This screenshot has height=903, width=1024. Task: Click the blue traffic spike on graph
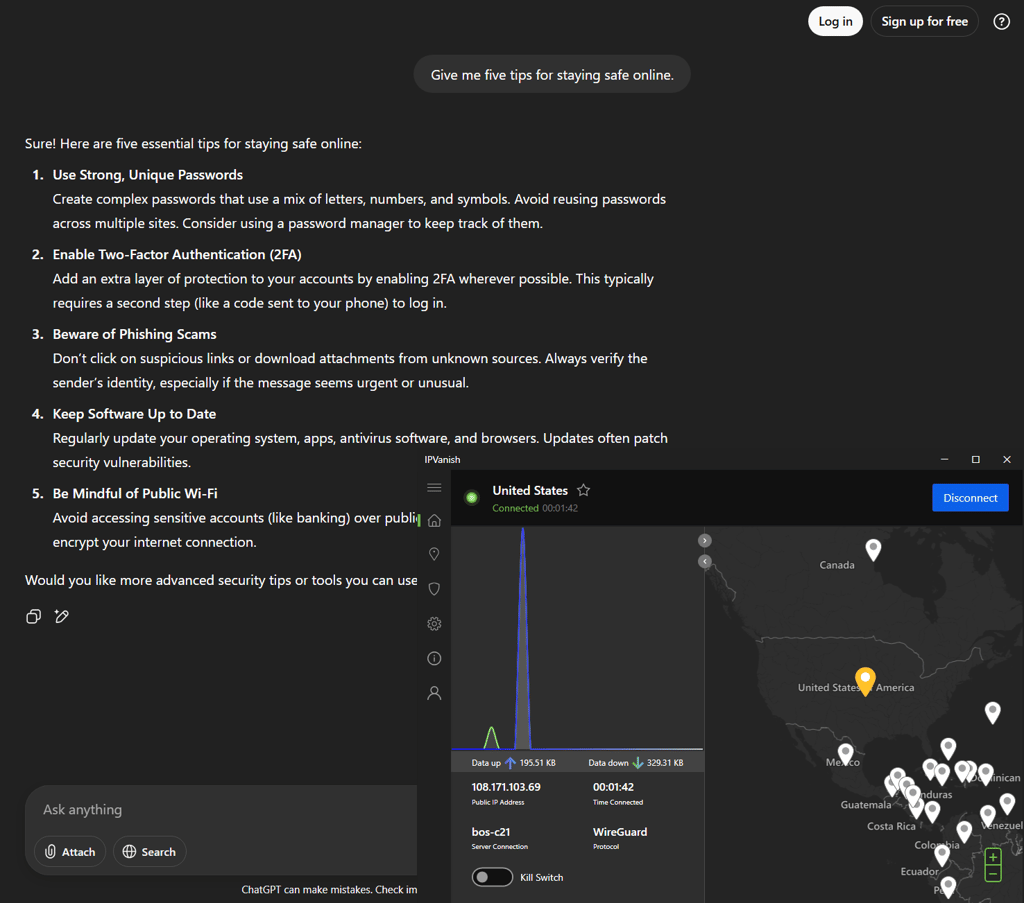(x=522, y=640)
